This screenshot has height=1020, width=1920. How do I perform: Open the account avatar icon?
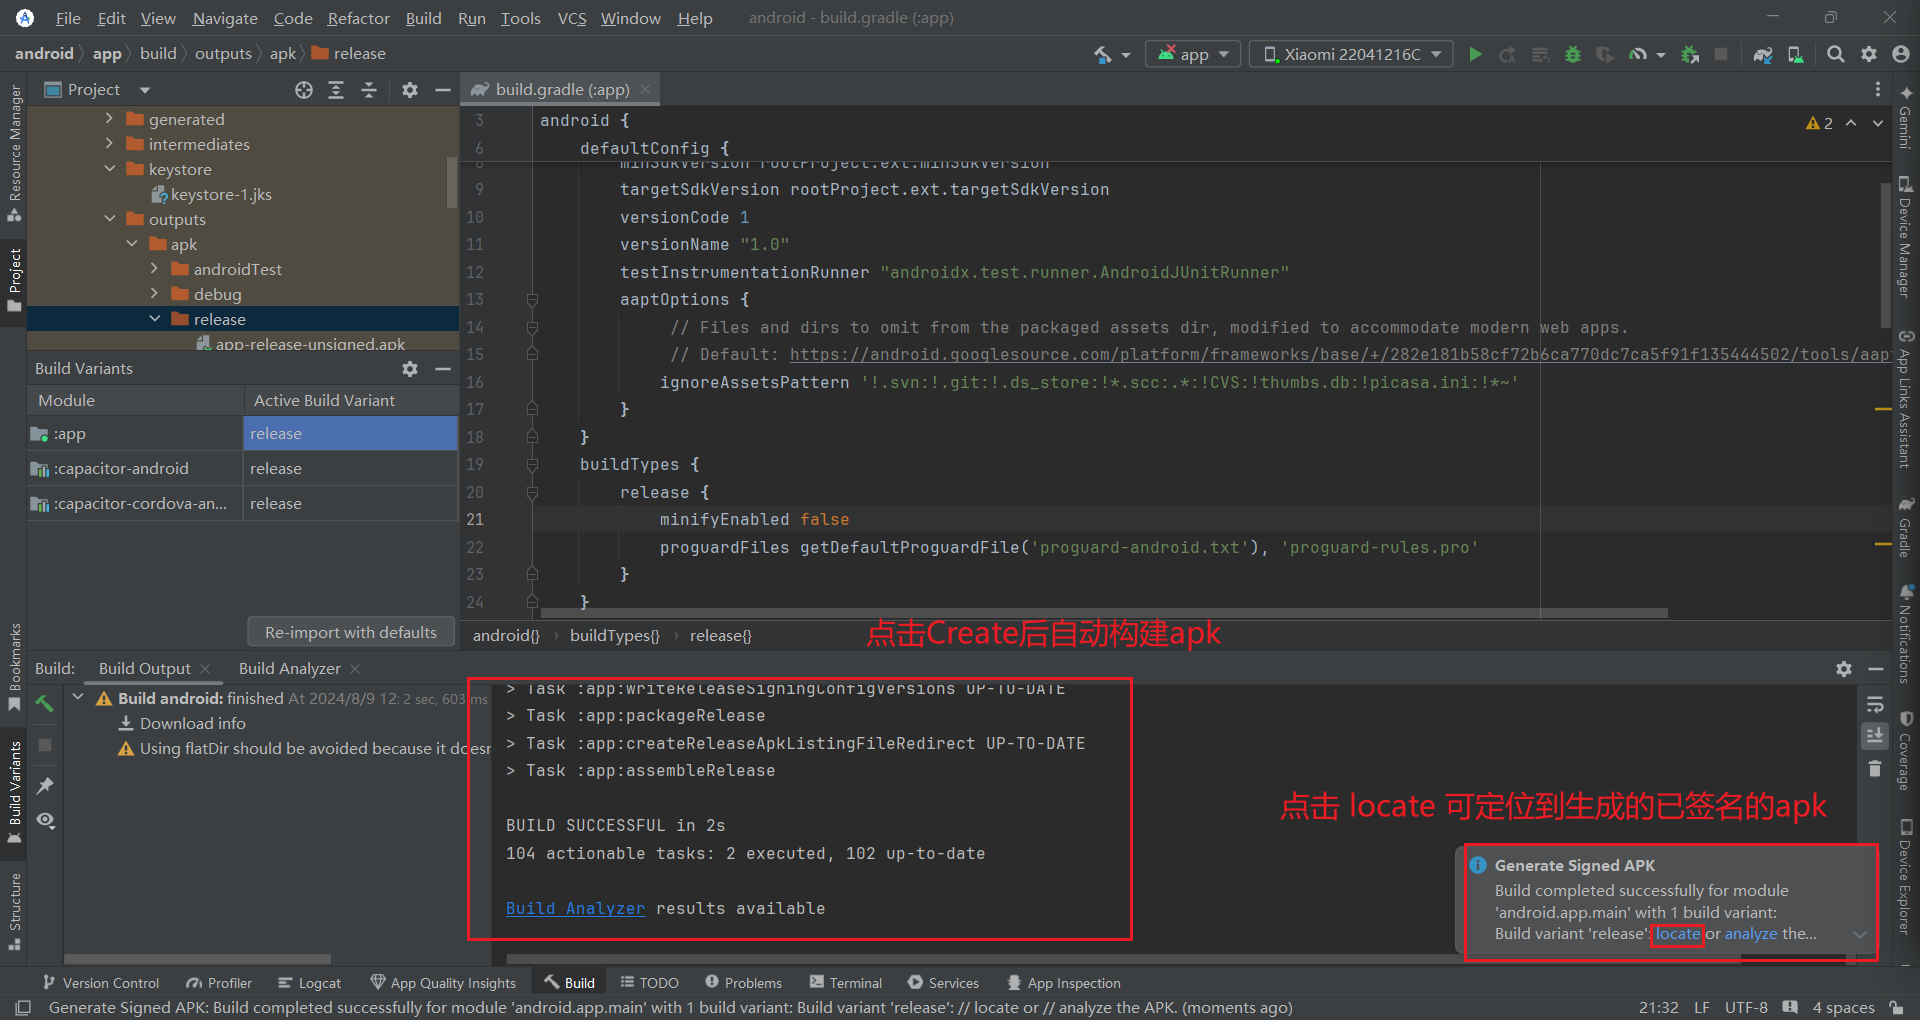[x=1901, y=54]
